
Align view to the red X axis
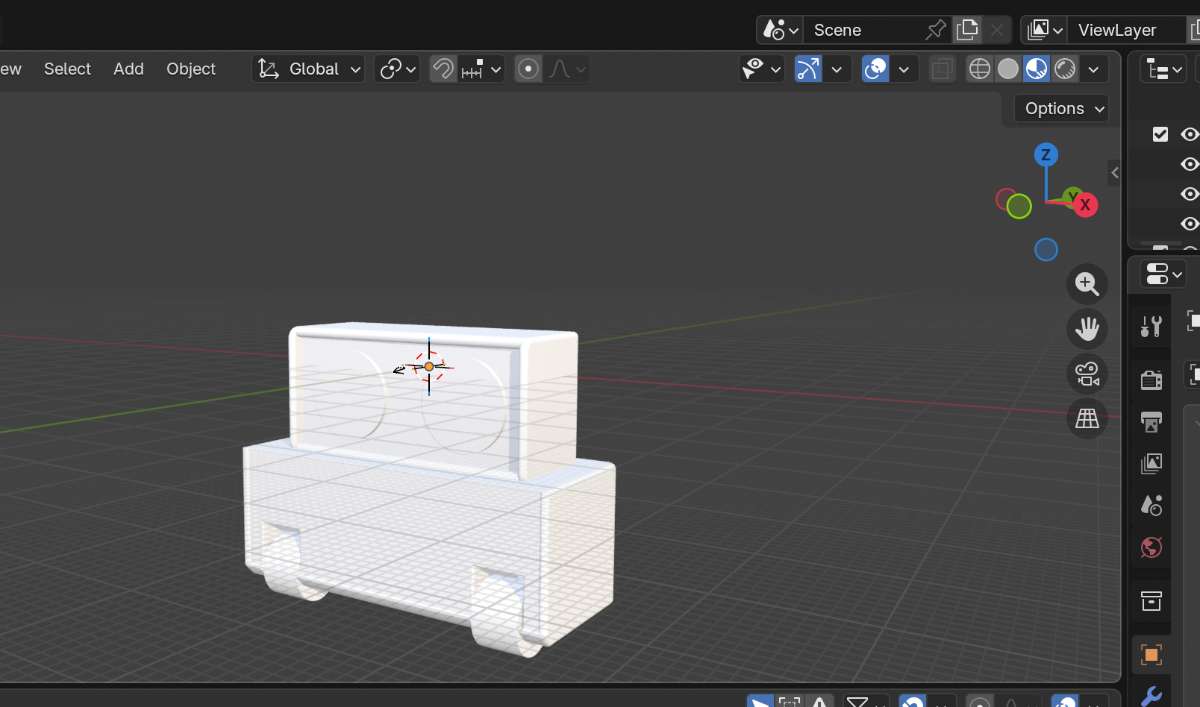[x=1086, y=205]
